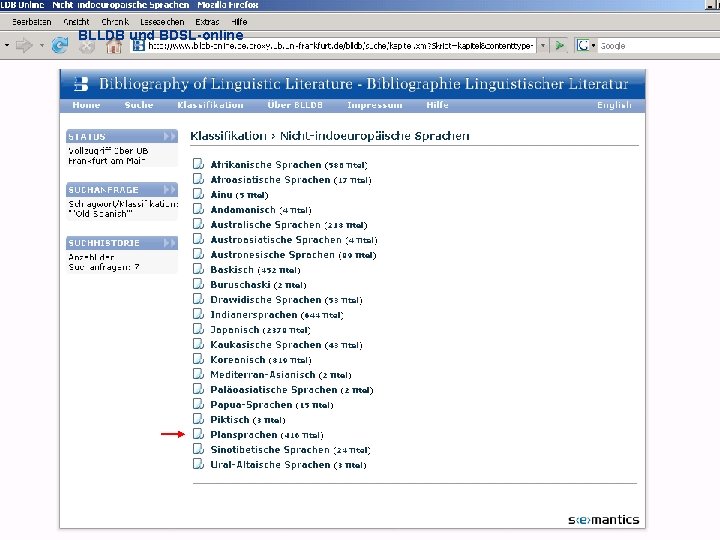
Task: Expand the SUCHANFRAGE sidebar panel arrows
Action: [x=169, y=190]
